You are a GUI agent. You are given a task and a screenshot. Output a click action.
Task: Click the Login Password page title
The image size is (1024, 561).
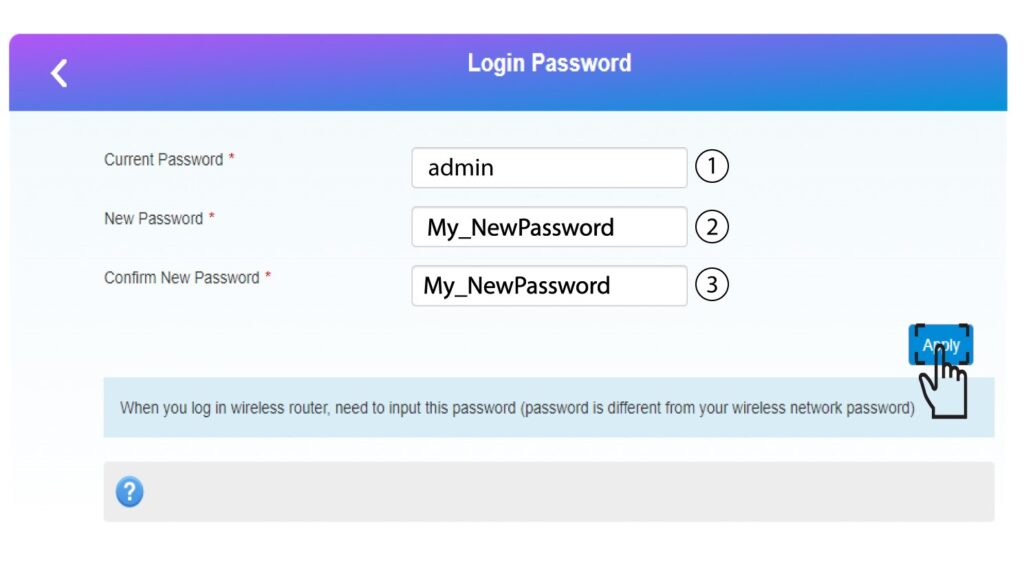pos(549,63)
